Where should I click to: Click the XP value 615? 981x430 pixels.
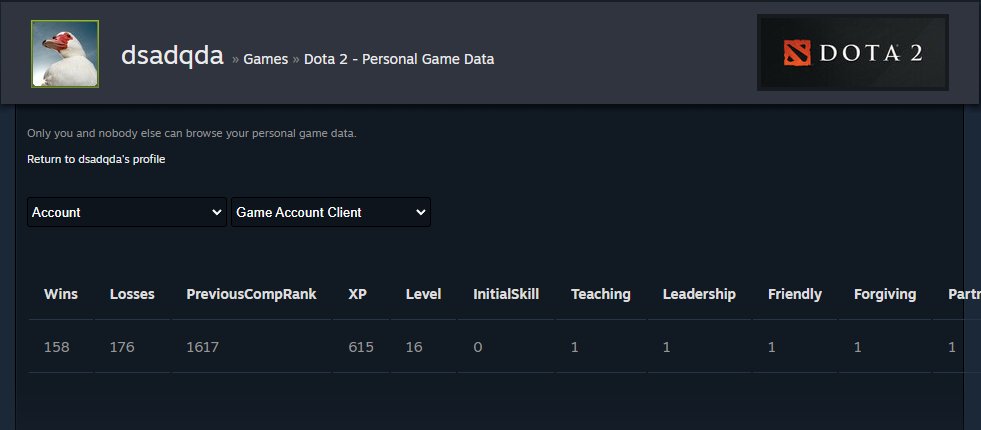(361, 347)
